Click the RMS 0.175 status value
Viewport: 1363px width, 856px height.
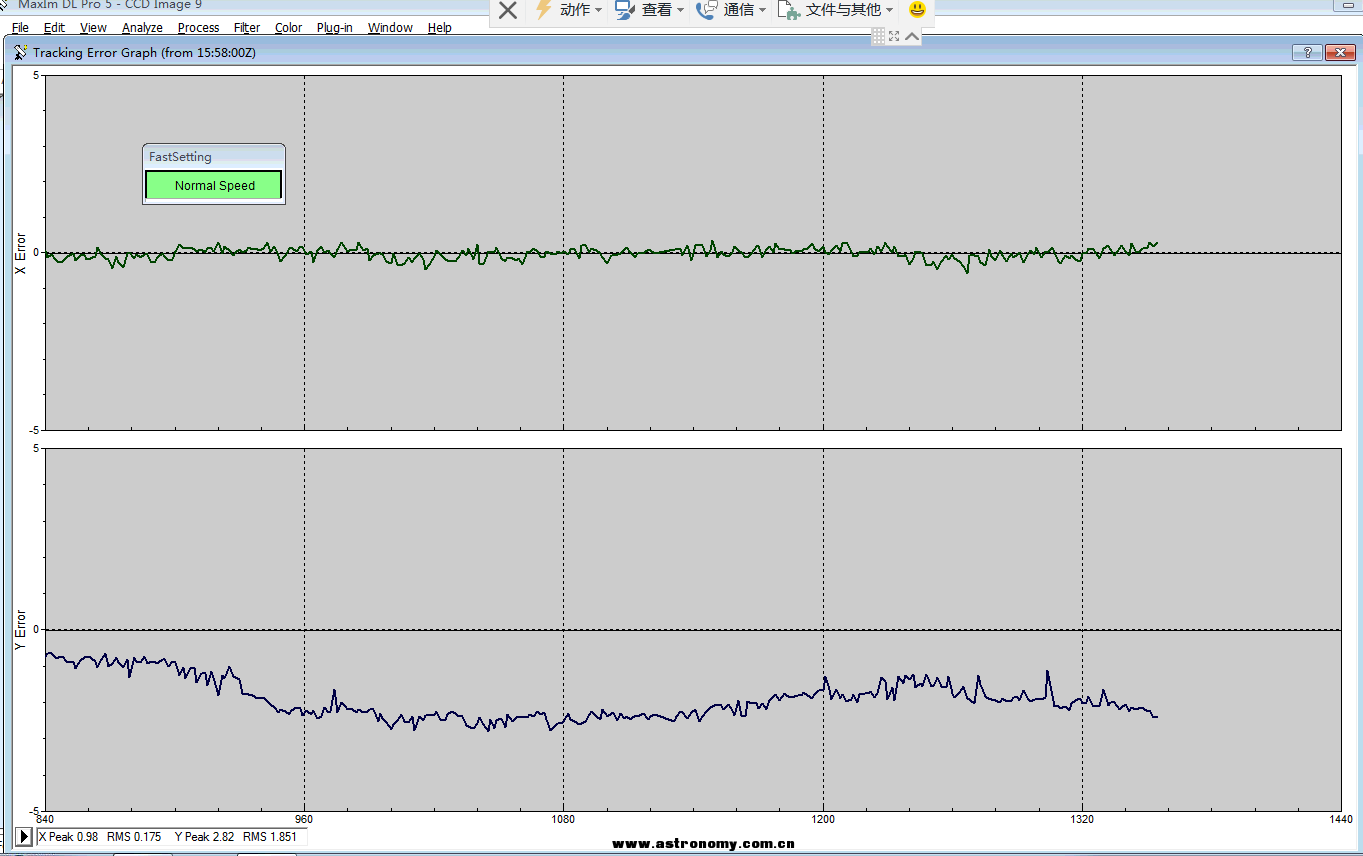[x=134, y=837]
